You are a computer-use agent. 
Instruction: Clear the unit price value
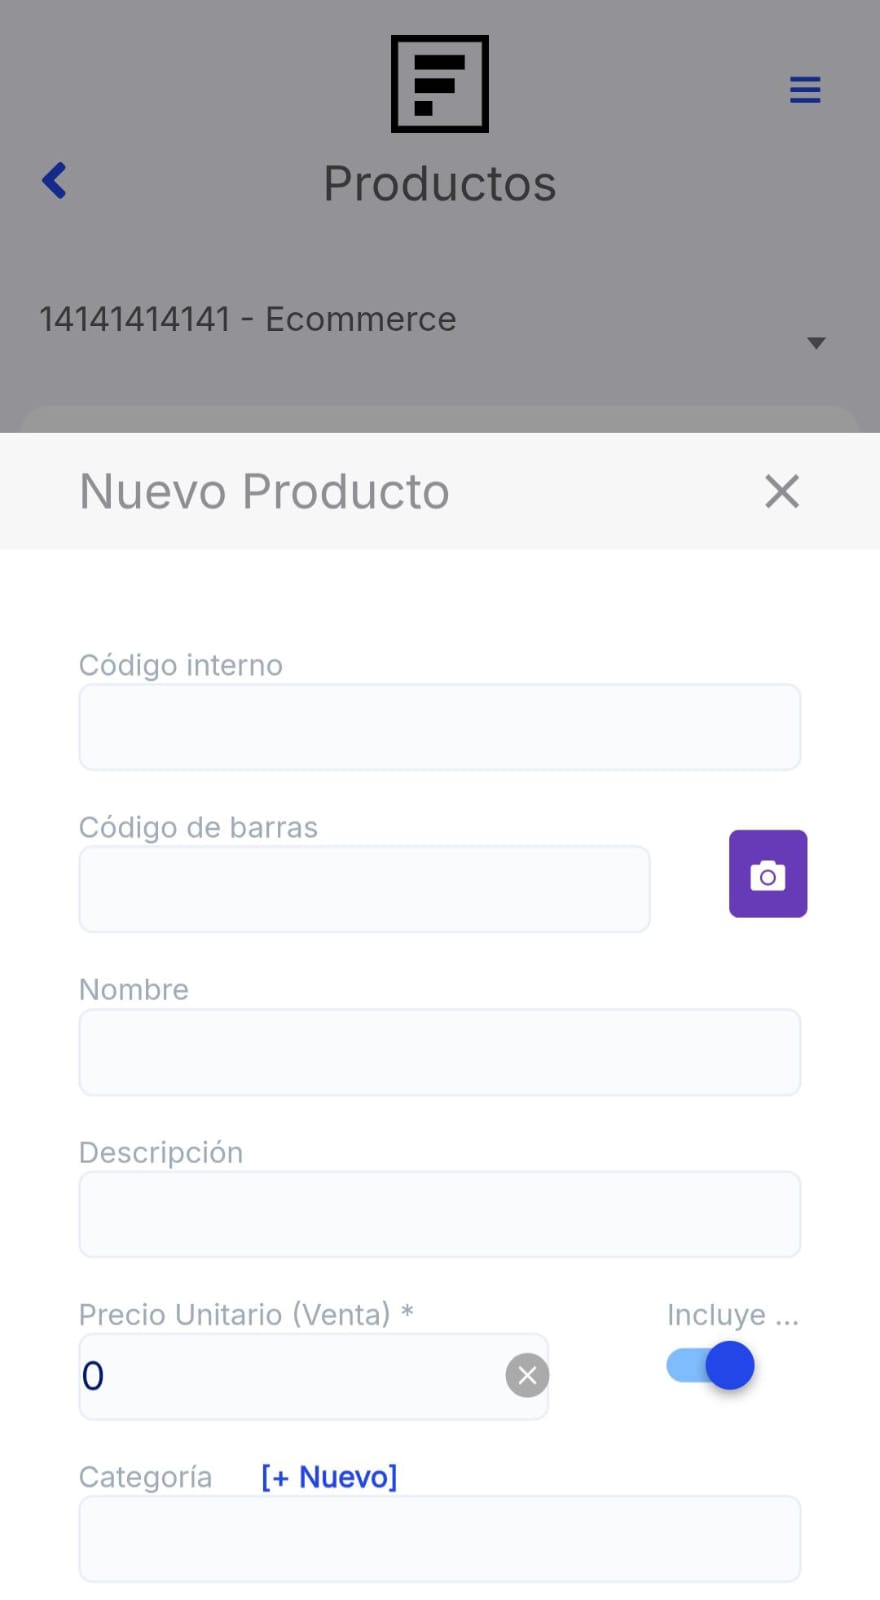pos(527,1376)
